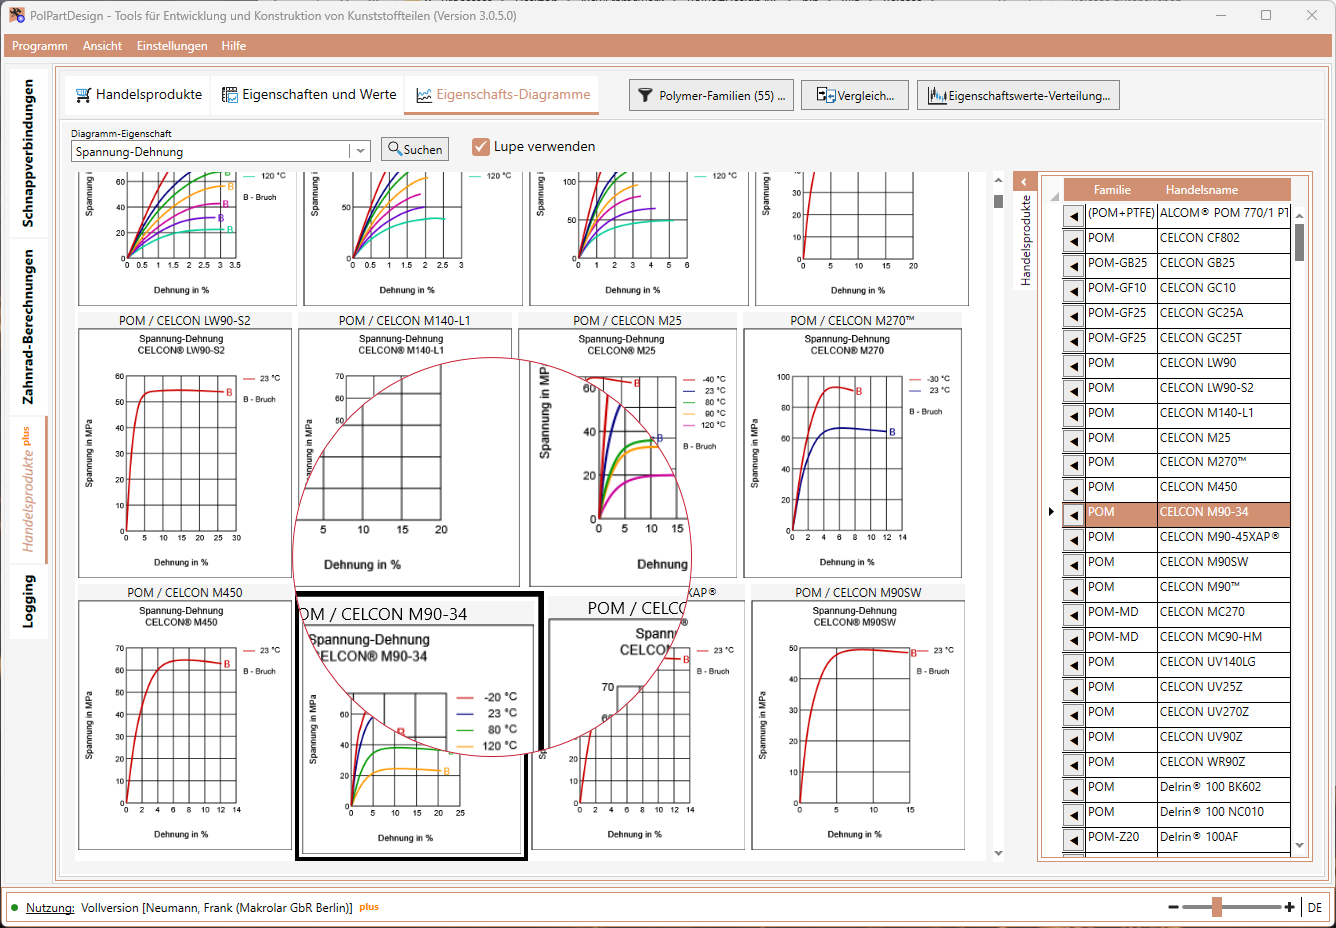The width and height of the screenshot is (1336, 928).
Task: Switch to the 'Eigenschaften und Werte' tab
Action: [x=309, y=95]
